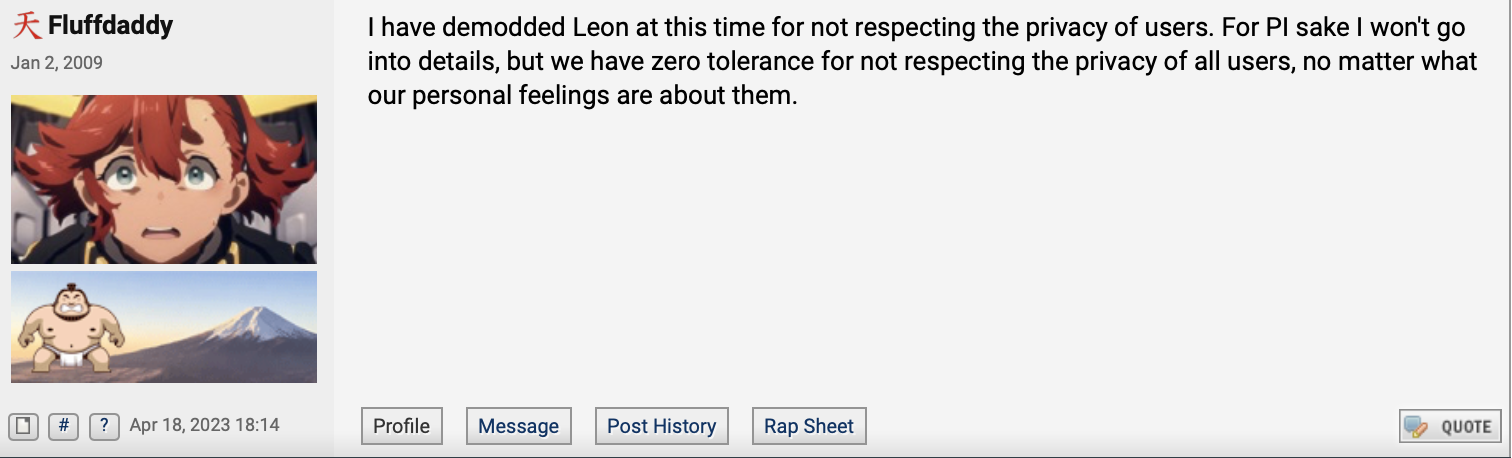
Task: Click the Apr 18, 2023 18:14 timestamp
Action: (x=204, y=425)
